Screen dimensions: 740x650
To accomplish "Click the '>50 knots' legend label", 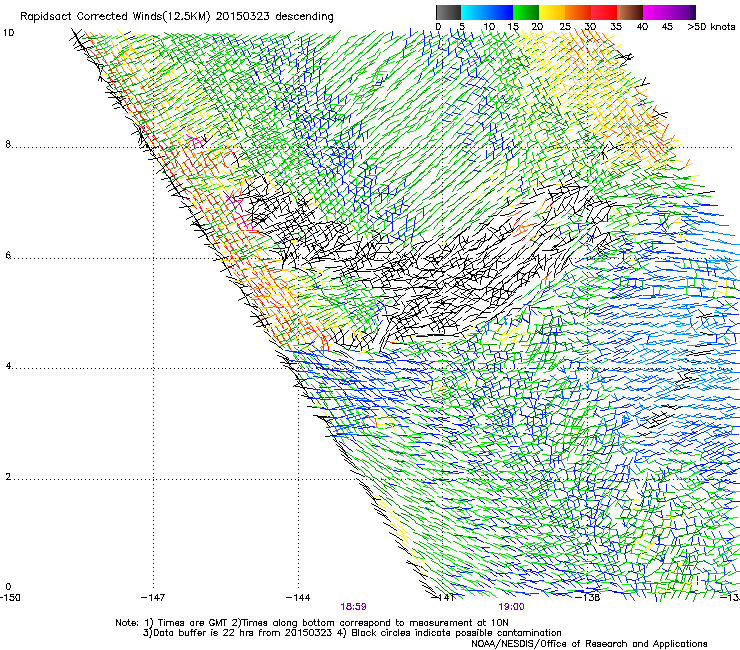I will 711,26.
